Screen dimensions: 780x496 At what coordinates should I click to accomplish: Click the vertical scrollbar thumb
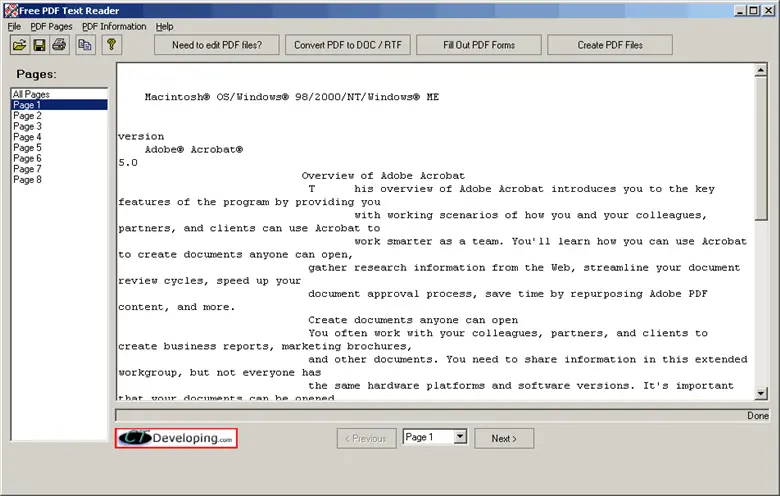(760, 148)
